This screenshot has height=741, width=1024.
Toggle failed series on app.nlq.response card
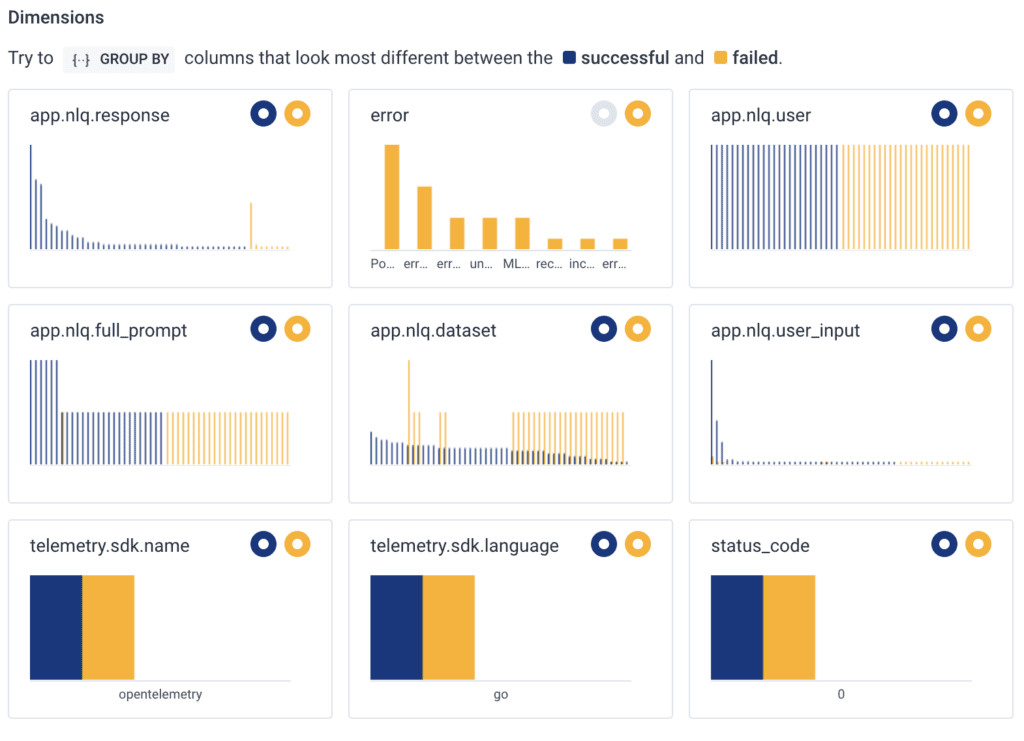coord(297,114)
